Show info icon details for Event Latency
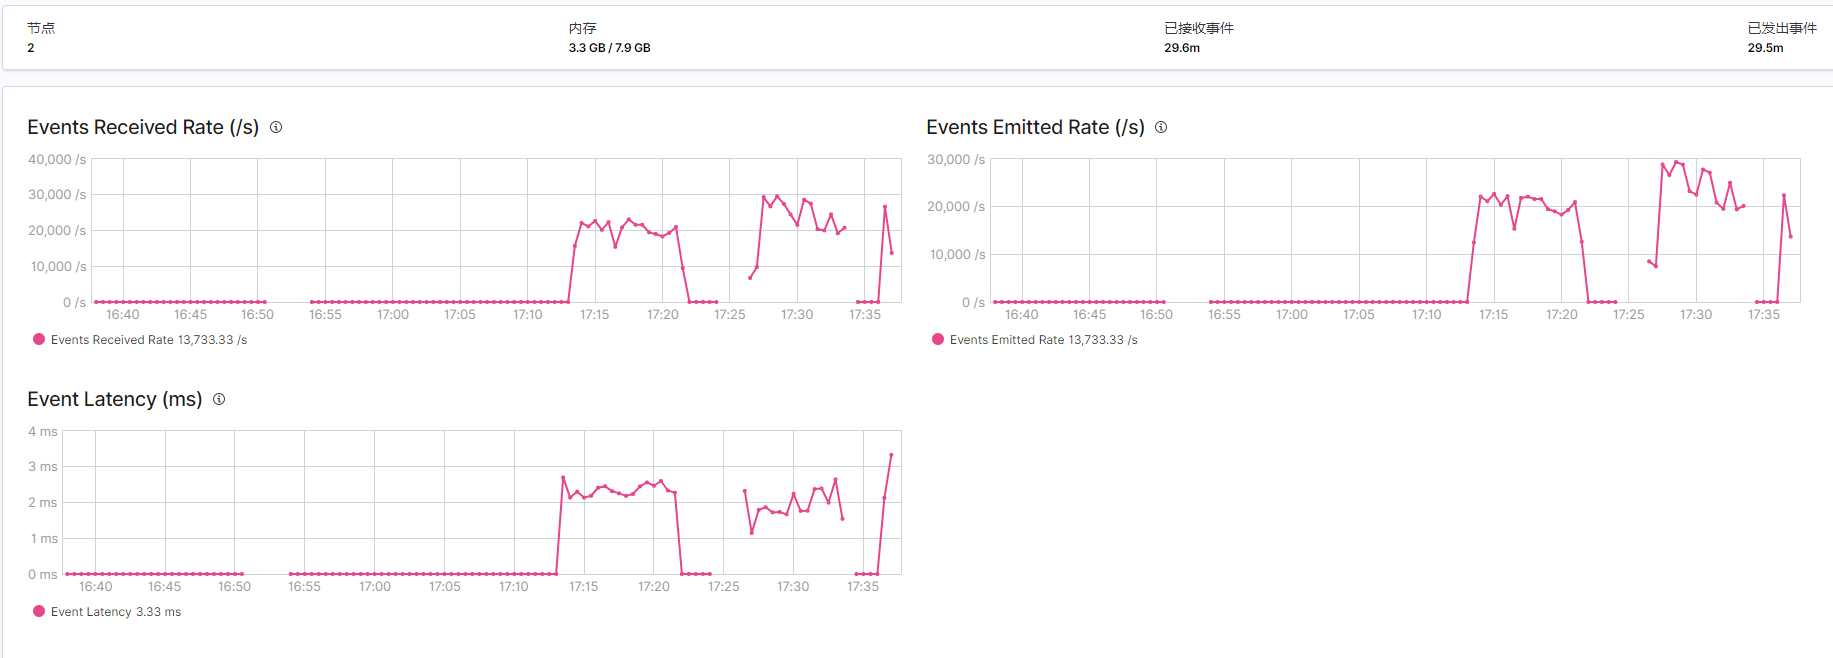 click(219, 399)
